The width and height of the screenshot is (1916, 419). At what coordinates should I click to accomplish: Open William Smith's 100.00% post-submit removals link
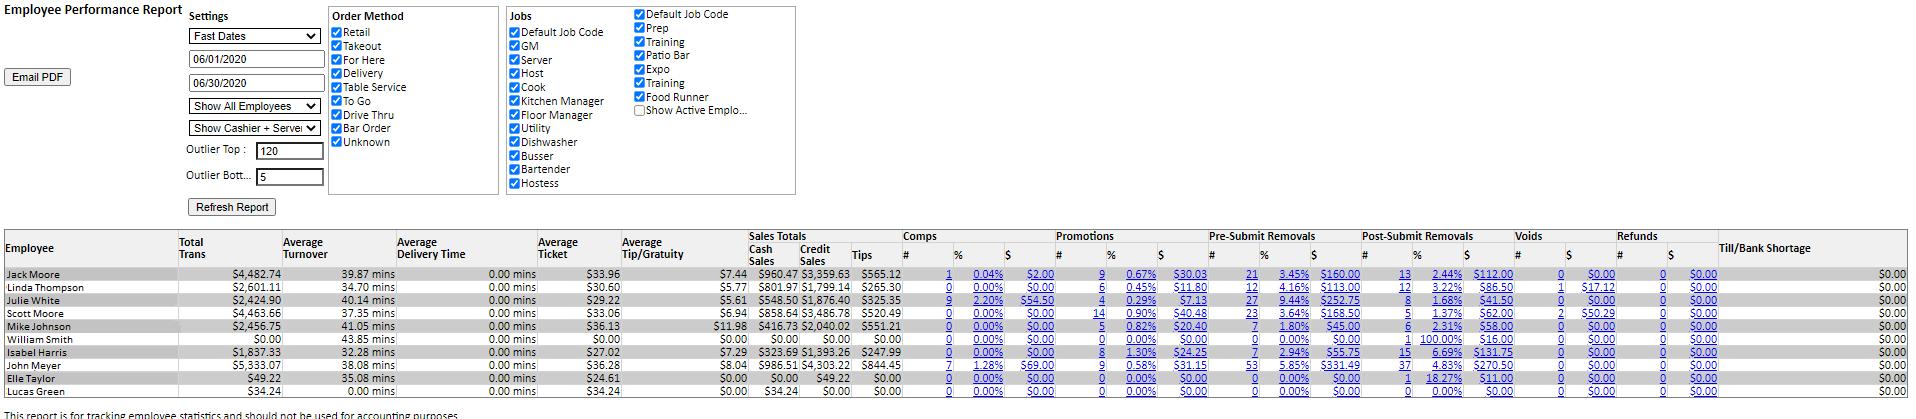(1440, 340)
